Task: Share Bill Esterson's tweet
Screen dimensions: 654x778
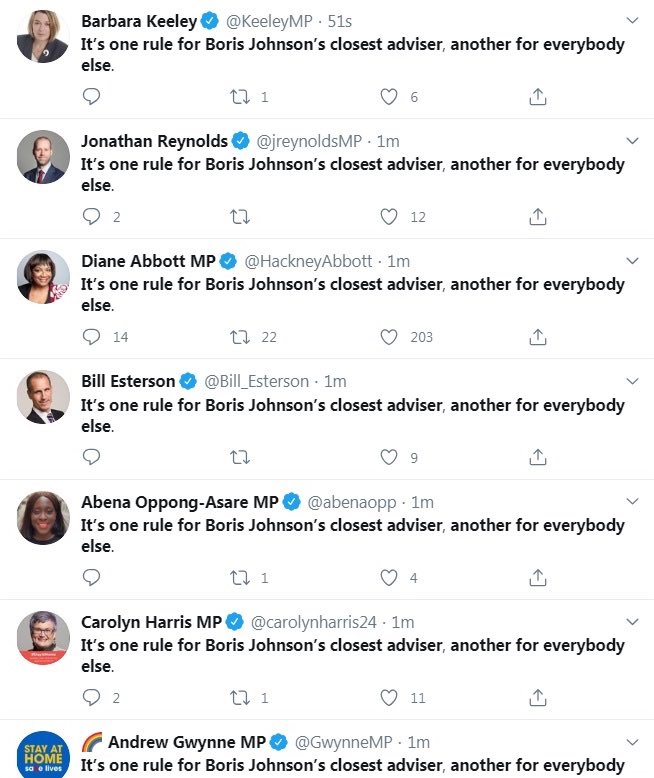Action: click(537, 457)
